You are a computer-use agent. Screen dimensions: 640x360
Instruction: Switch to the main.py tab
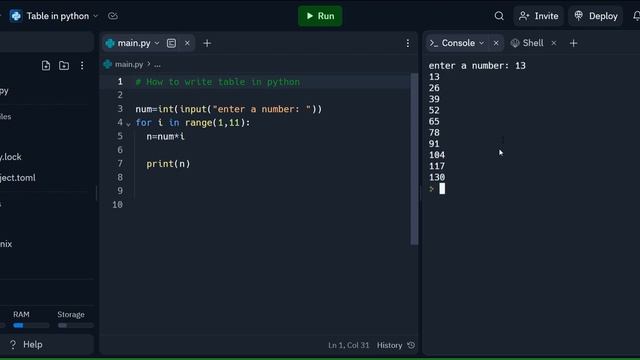pos(134,43)
